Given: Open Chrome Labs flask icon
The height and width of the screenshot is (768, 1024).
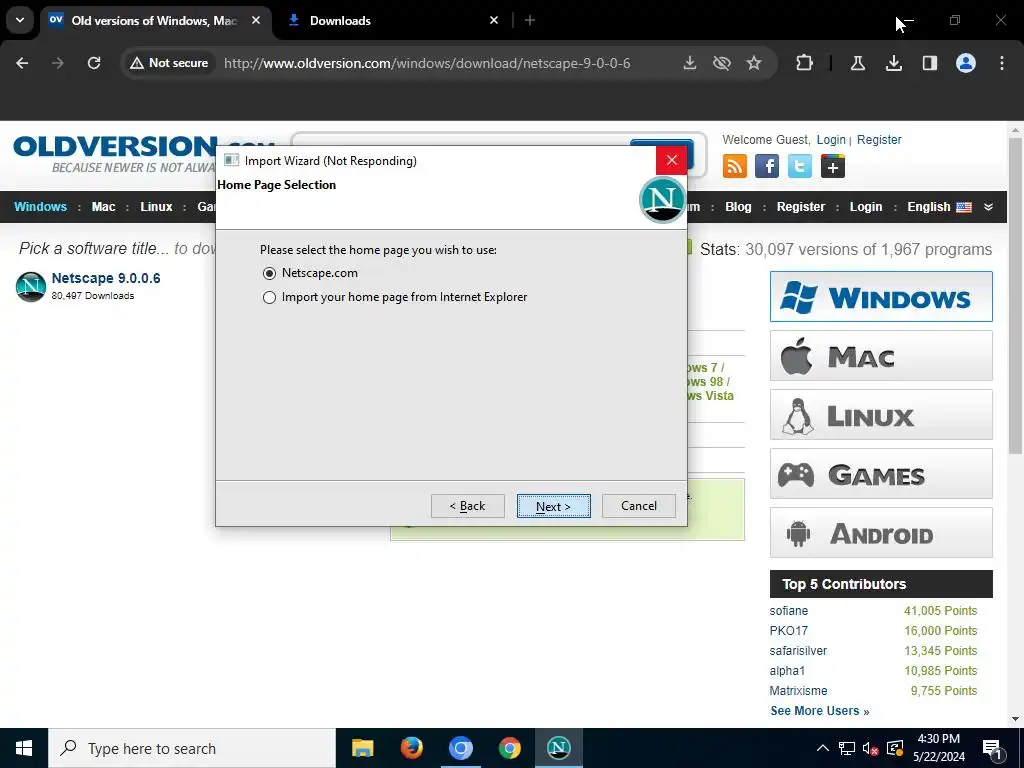Looking at the screenshot, I should coord(857,63).
